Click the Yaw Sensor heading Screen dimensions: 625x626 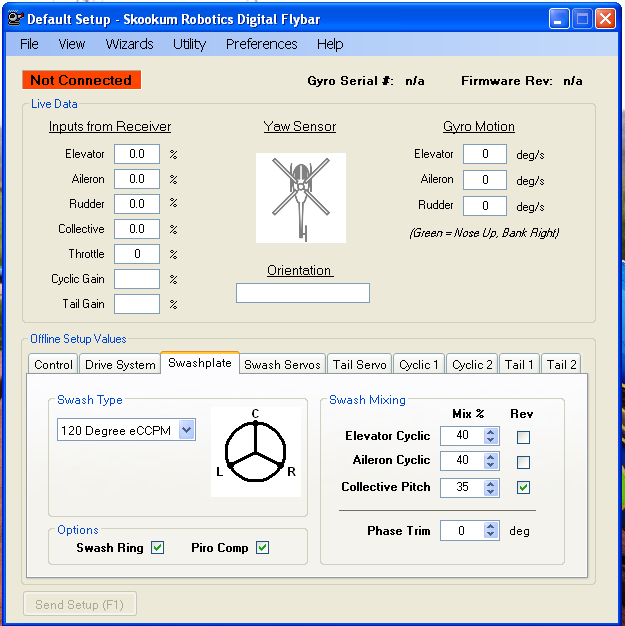(x=300, y=127)
